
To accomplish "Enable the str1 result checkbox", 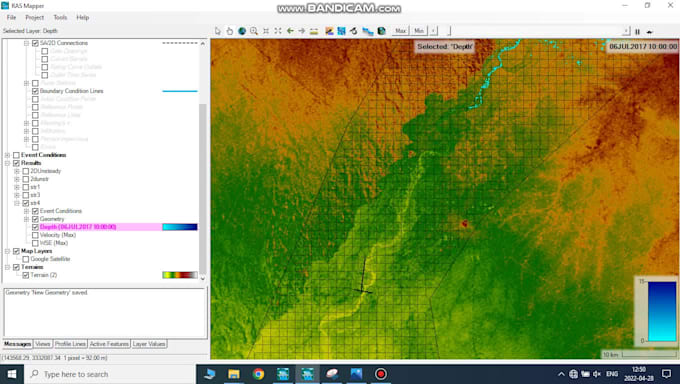I will pos(26,187).
